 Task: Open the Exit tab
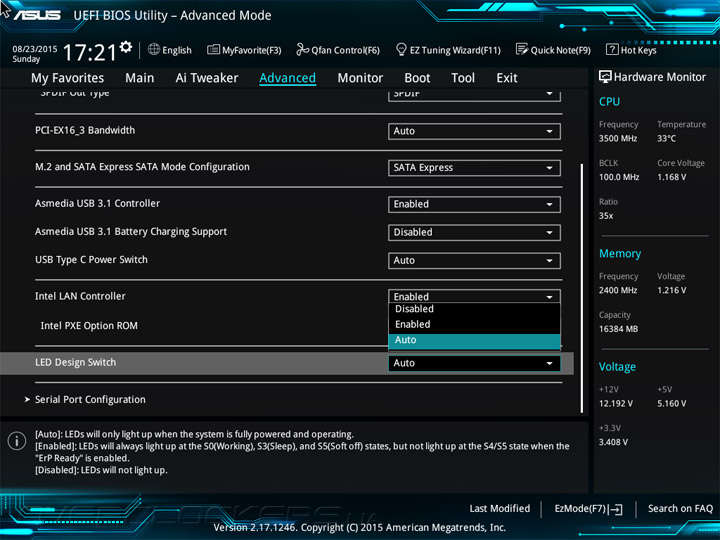506,78
